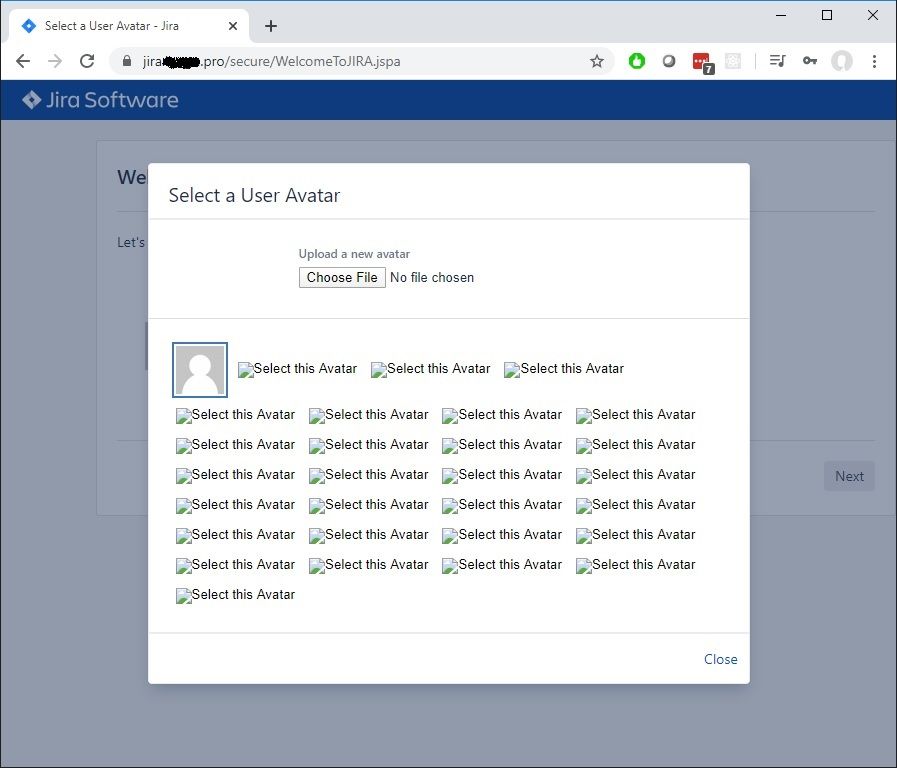Screen dimensions: 897x768
Task: Open a new browser tab
Action: 271,26
